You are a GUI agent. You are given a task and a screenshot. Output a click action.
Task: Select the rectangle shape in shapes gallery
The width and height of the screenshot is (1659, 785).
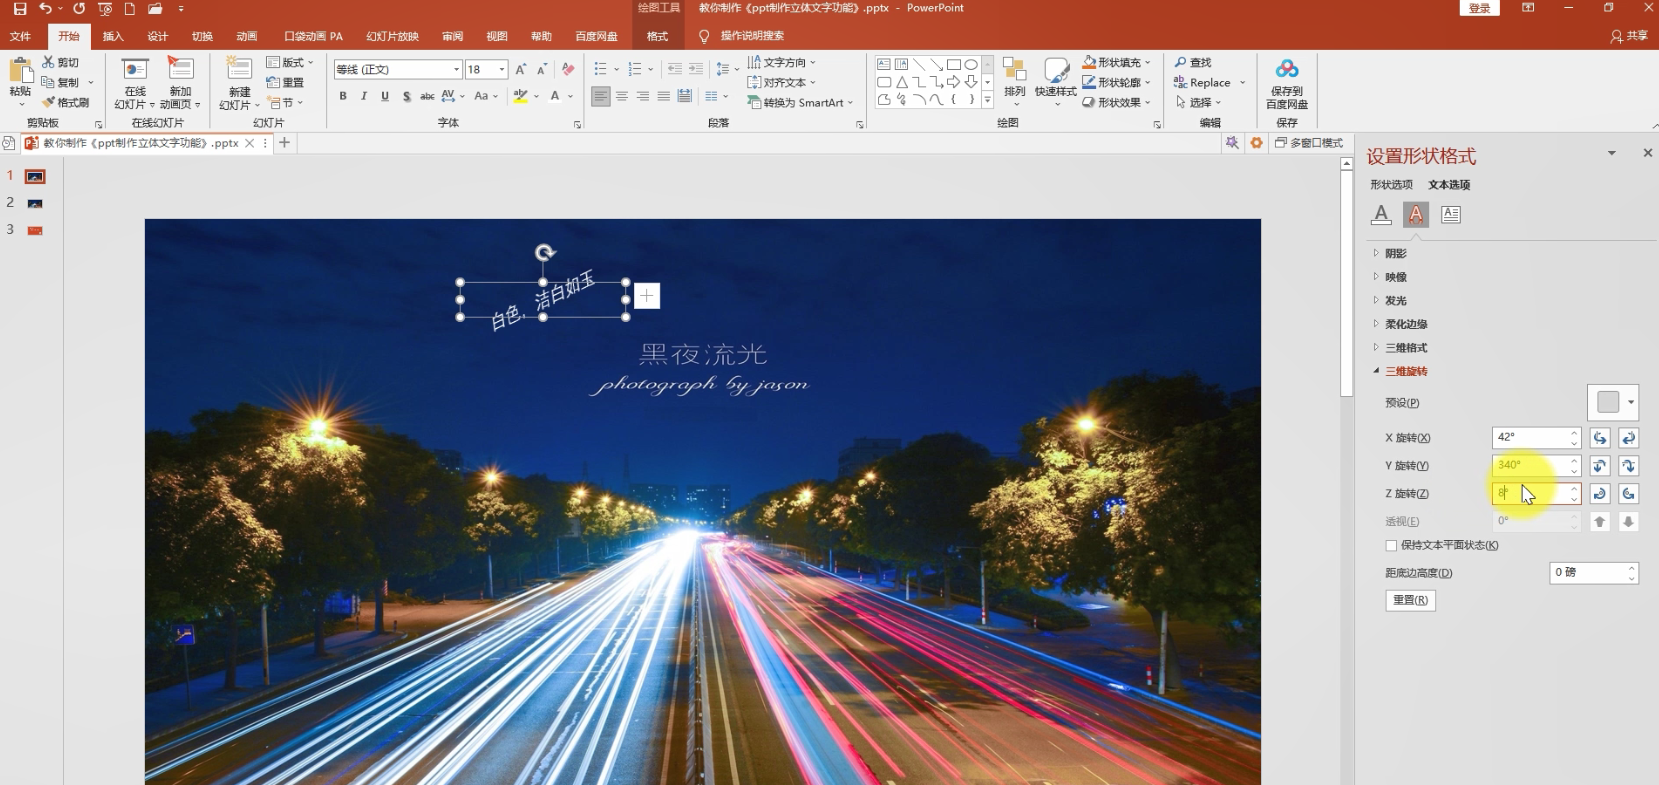(x=954, y=64)
